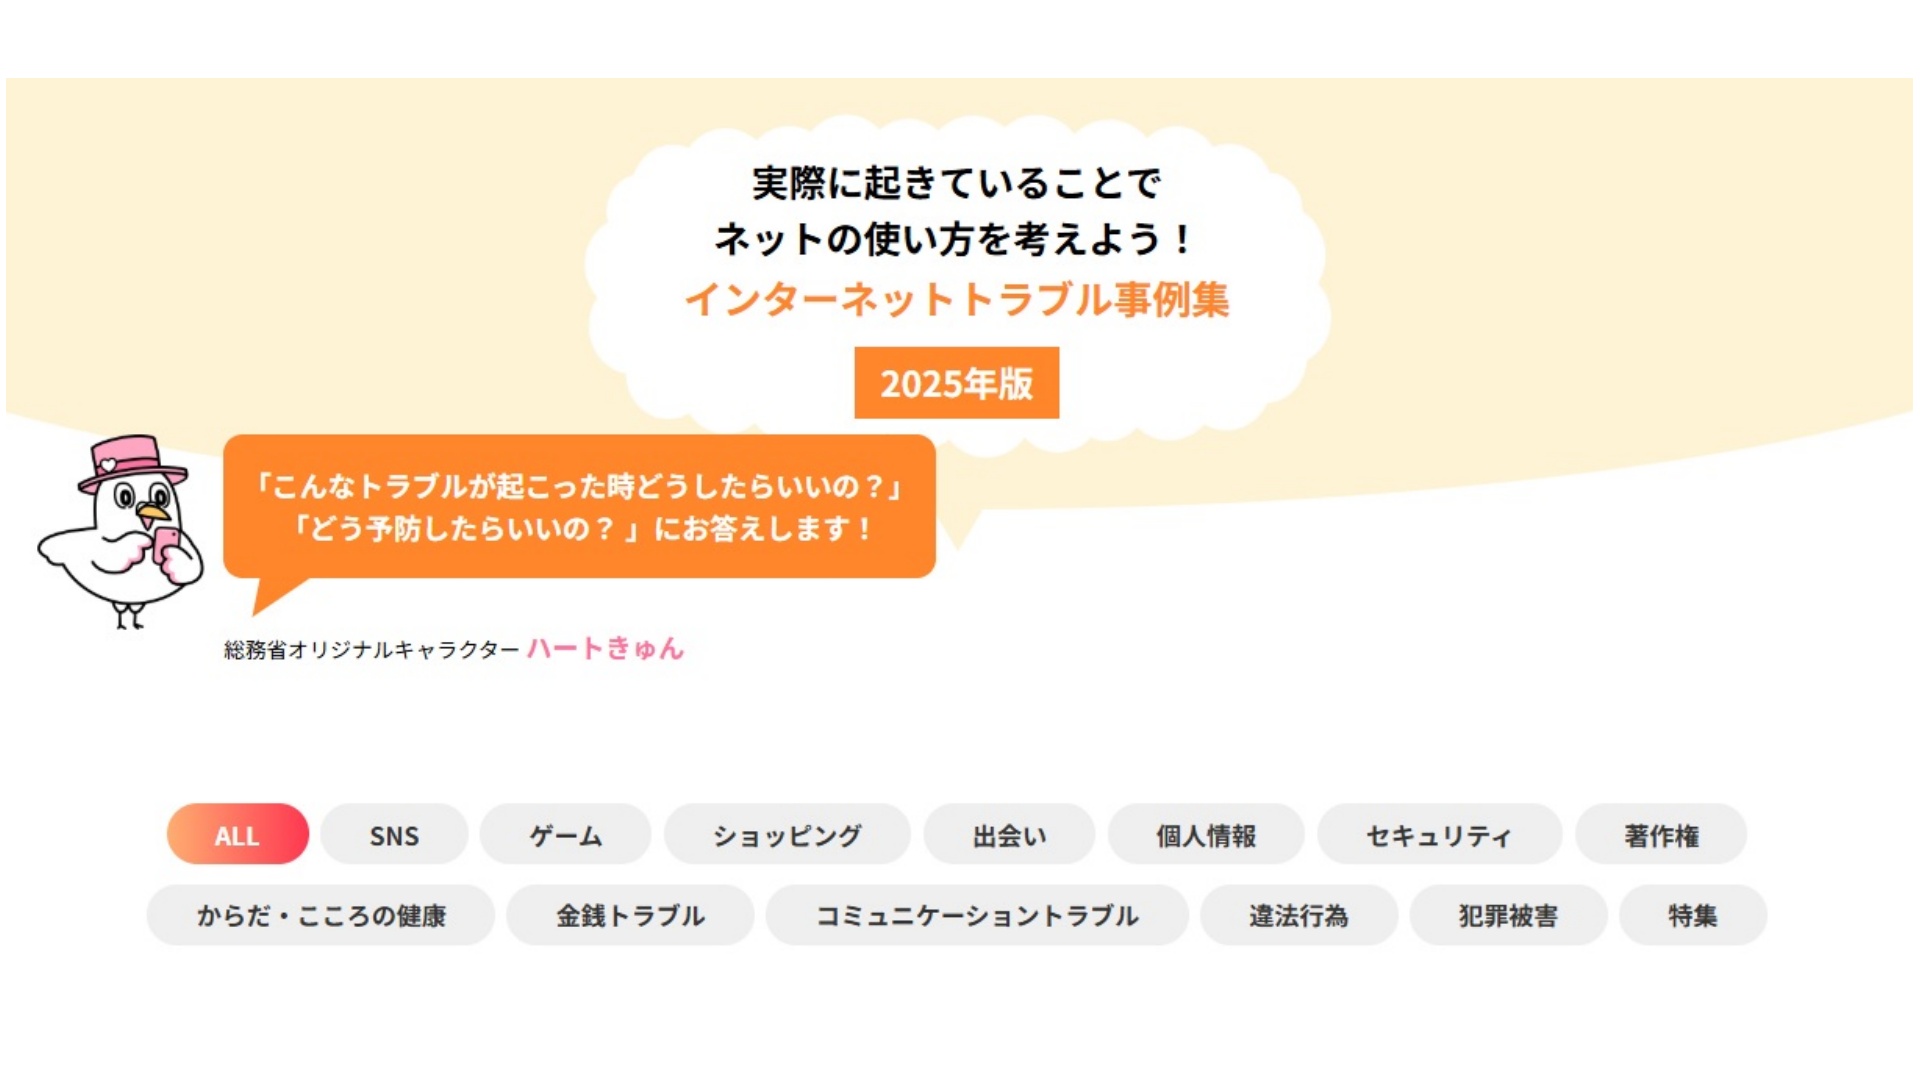Click the インターネットトラブル事例集 orange title

click(x=957, y=299)
